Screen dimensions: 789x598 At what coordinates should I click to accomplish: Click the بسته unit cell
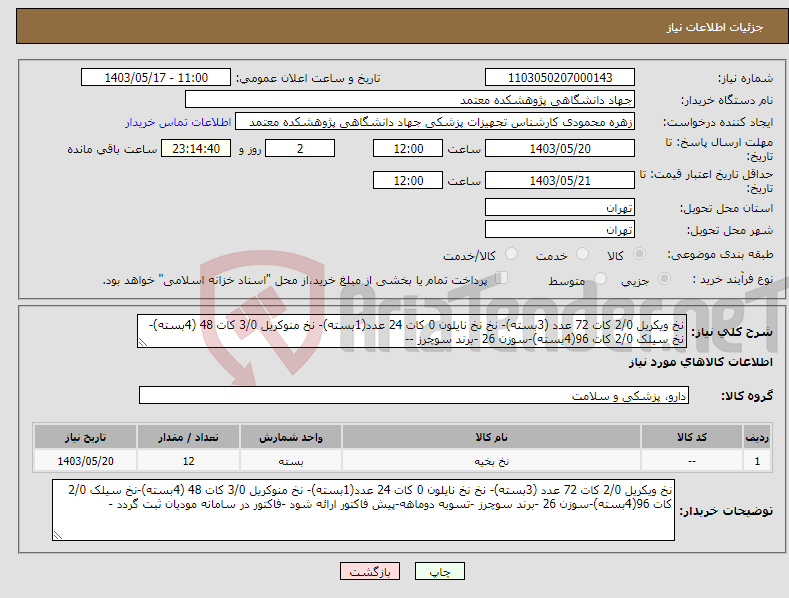[290, 461]
